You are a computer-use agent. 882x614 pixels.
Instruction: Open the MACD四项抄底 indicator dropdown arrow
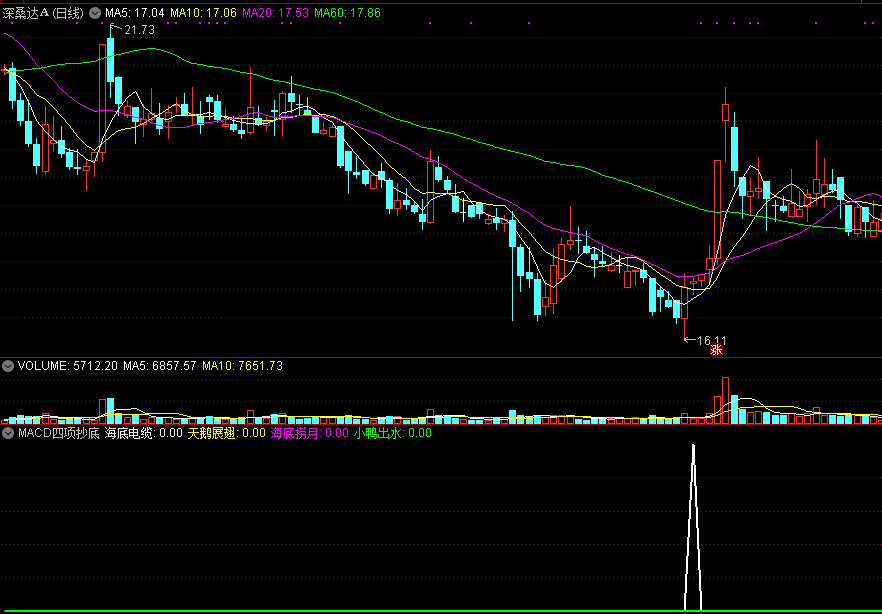click(8, 434)
